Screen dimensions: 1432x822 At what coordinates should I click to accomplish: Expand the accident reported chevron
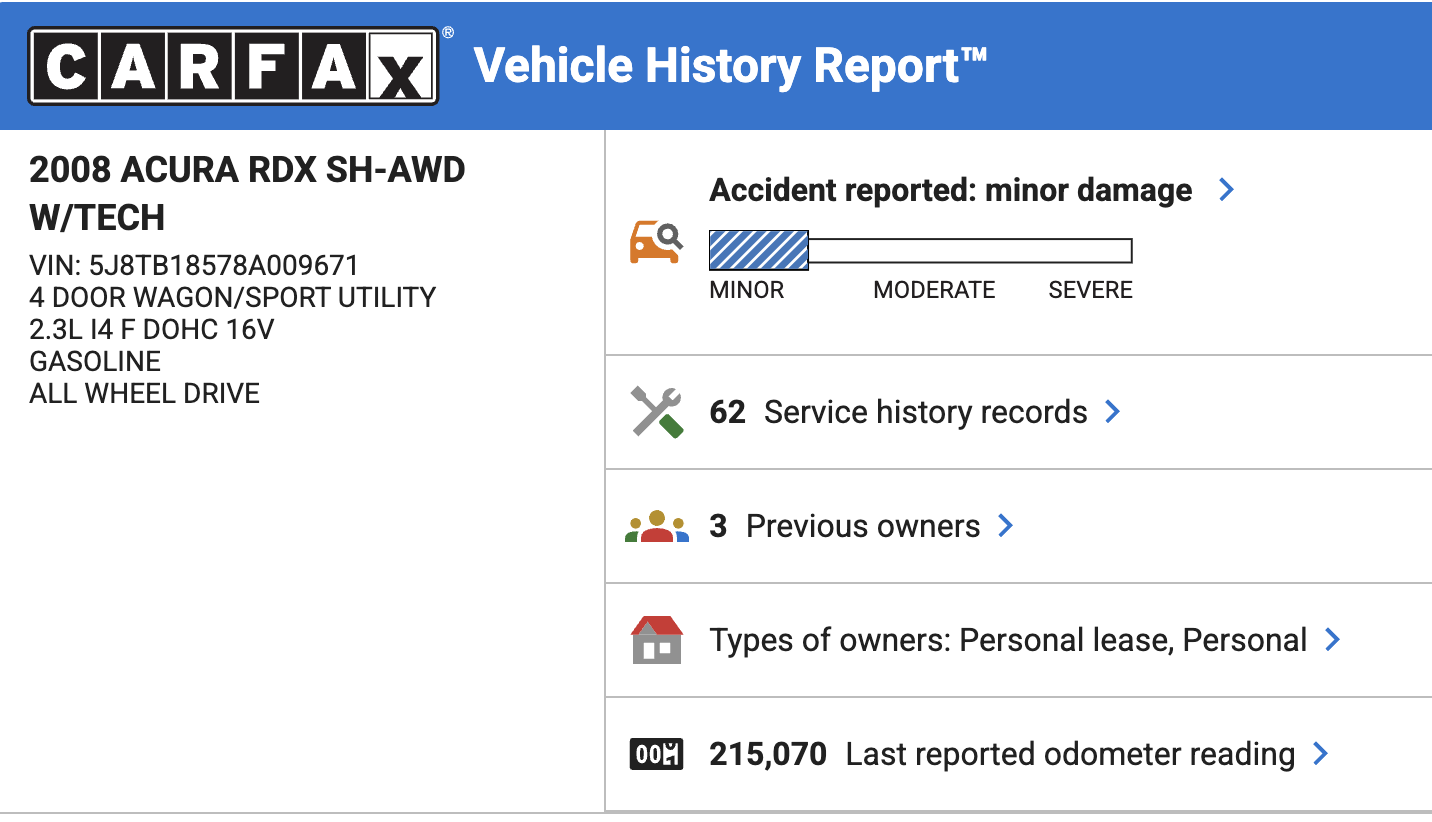(1227, 190)
